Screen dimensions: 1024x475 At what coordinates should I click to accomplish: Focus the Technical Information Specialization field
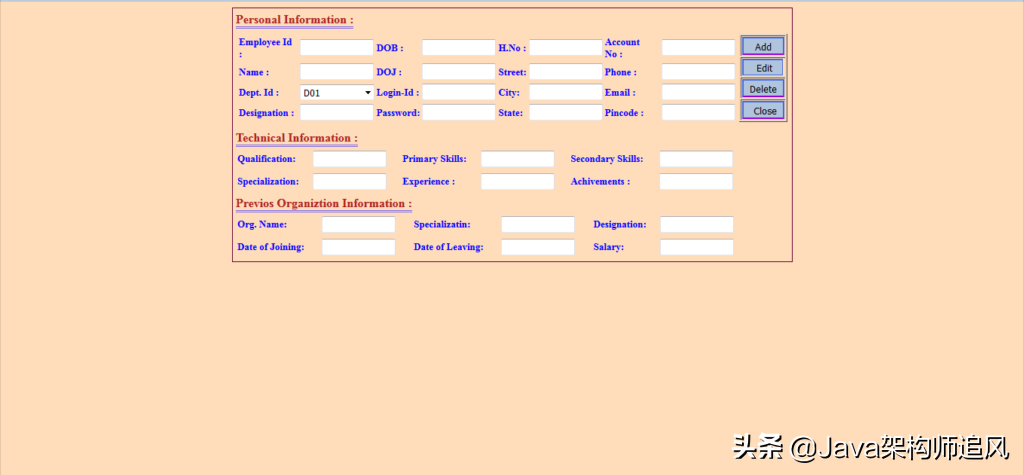[349, 182]
